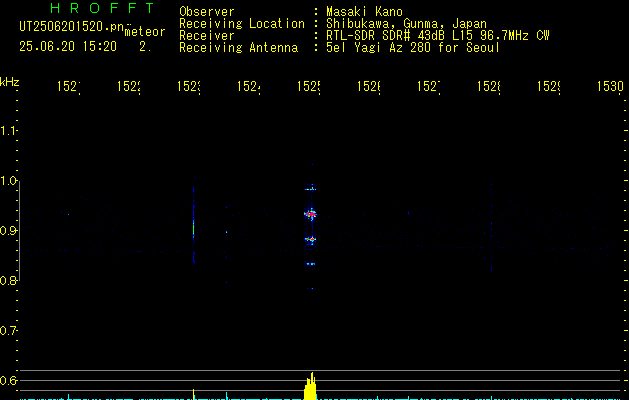The width and height of the screenshot is (629, 400).
Task: Click the 1.1 frequency axis label
Action: 8,131
